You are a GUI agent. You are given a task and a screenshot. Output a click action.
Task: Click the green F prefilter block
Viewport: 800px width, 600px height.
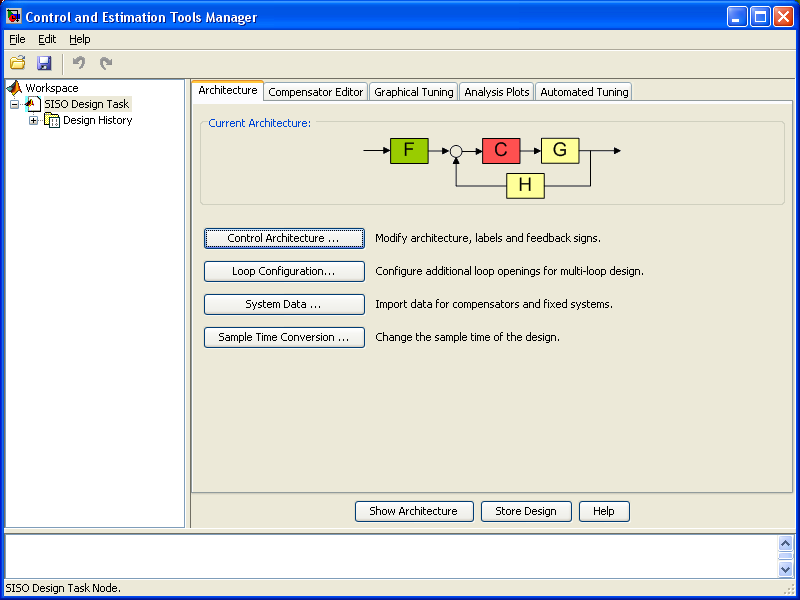pyautogui.click(x=409, y=151)
